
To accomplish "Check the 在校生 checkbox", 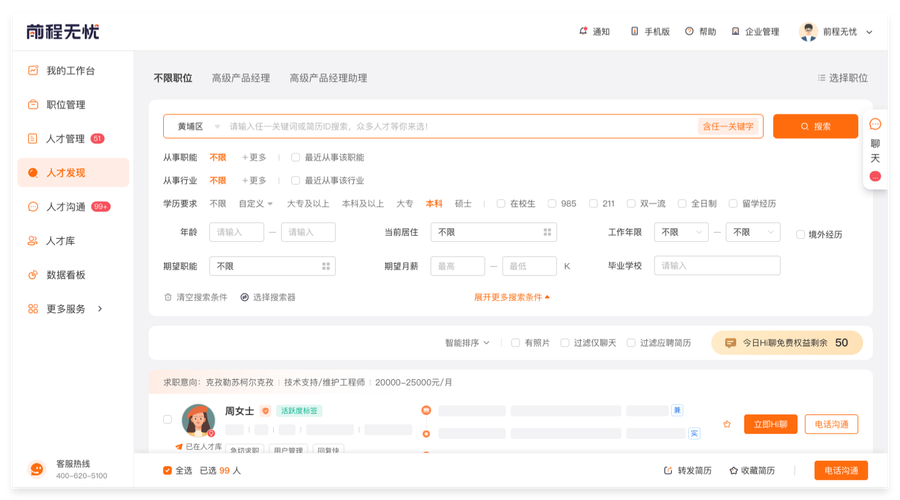I will [x=501, y=203].
